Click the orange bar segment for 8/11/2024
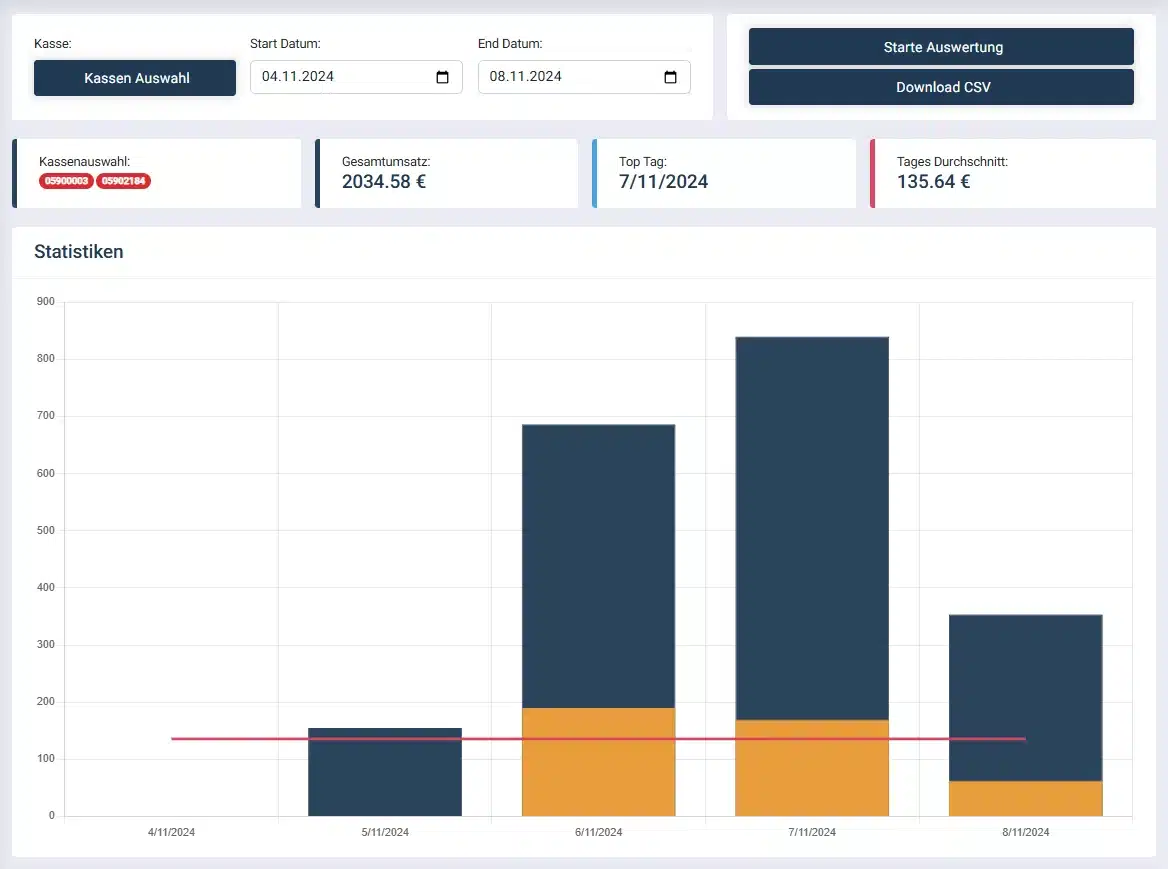 [1026, 798]
